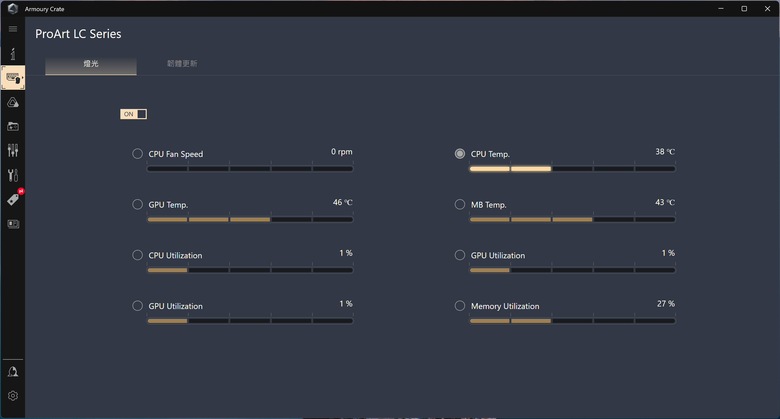Select the Devices icon in the sidebar
780x419 pixels.
[13, 78]
